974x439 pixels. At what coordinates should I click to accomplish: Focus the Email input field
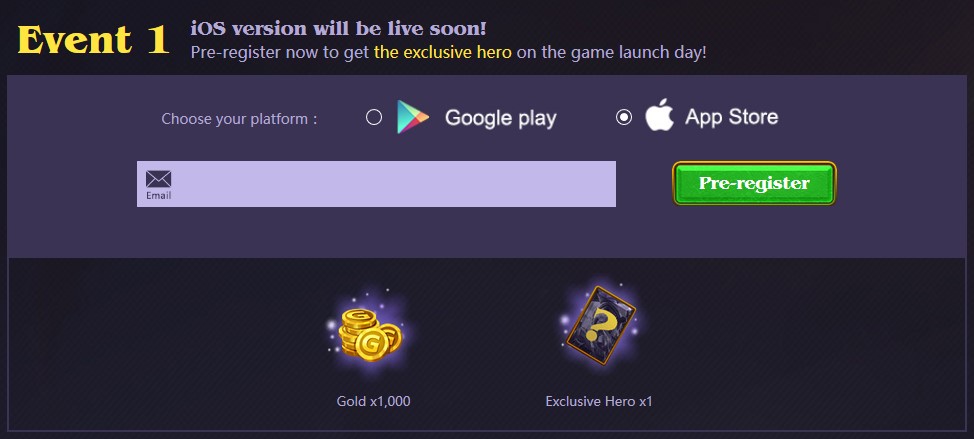tap(376, 184)
